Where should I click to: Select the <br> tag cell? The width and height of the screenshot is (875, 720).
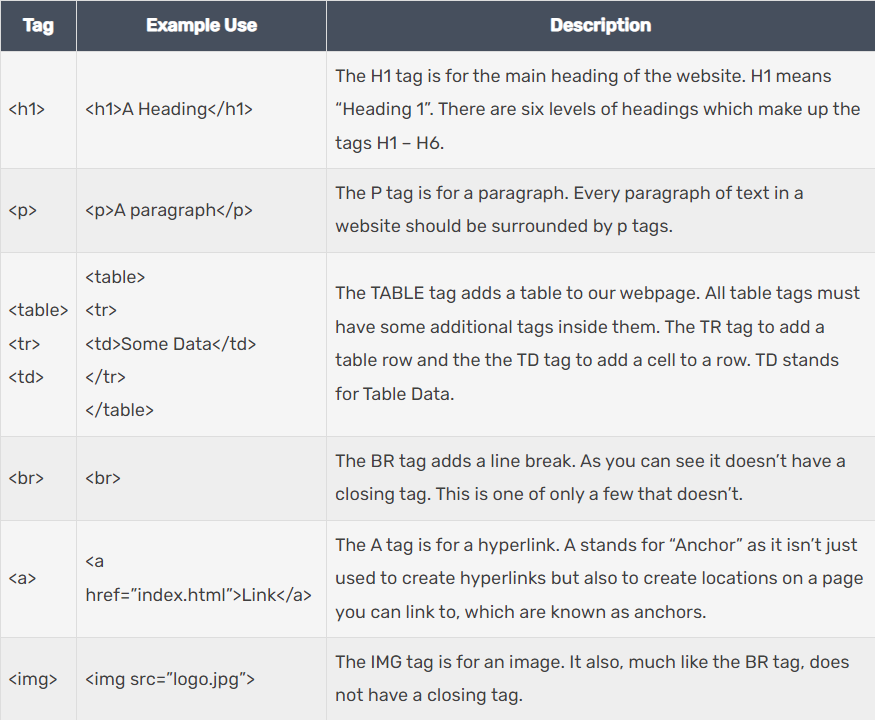(26, 478)
